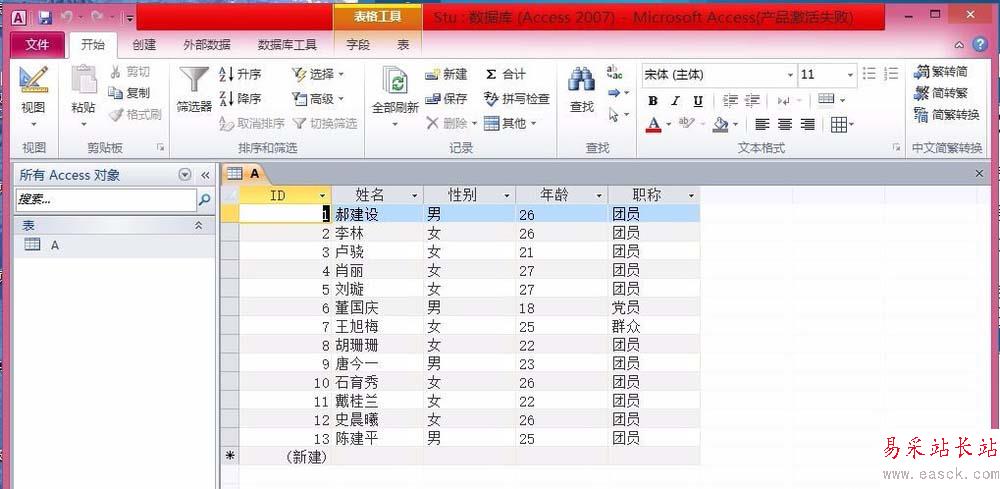
Task: Toggle Italic text formatting
Action: (x=675, y=101)
